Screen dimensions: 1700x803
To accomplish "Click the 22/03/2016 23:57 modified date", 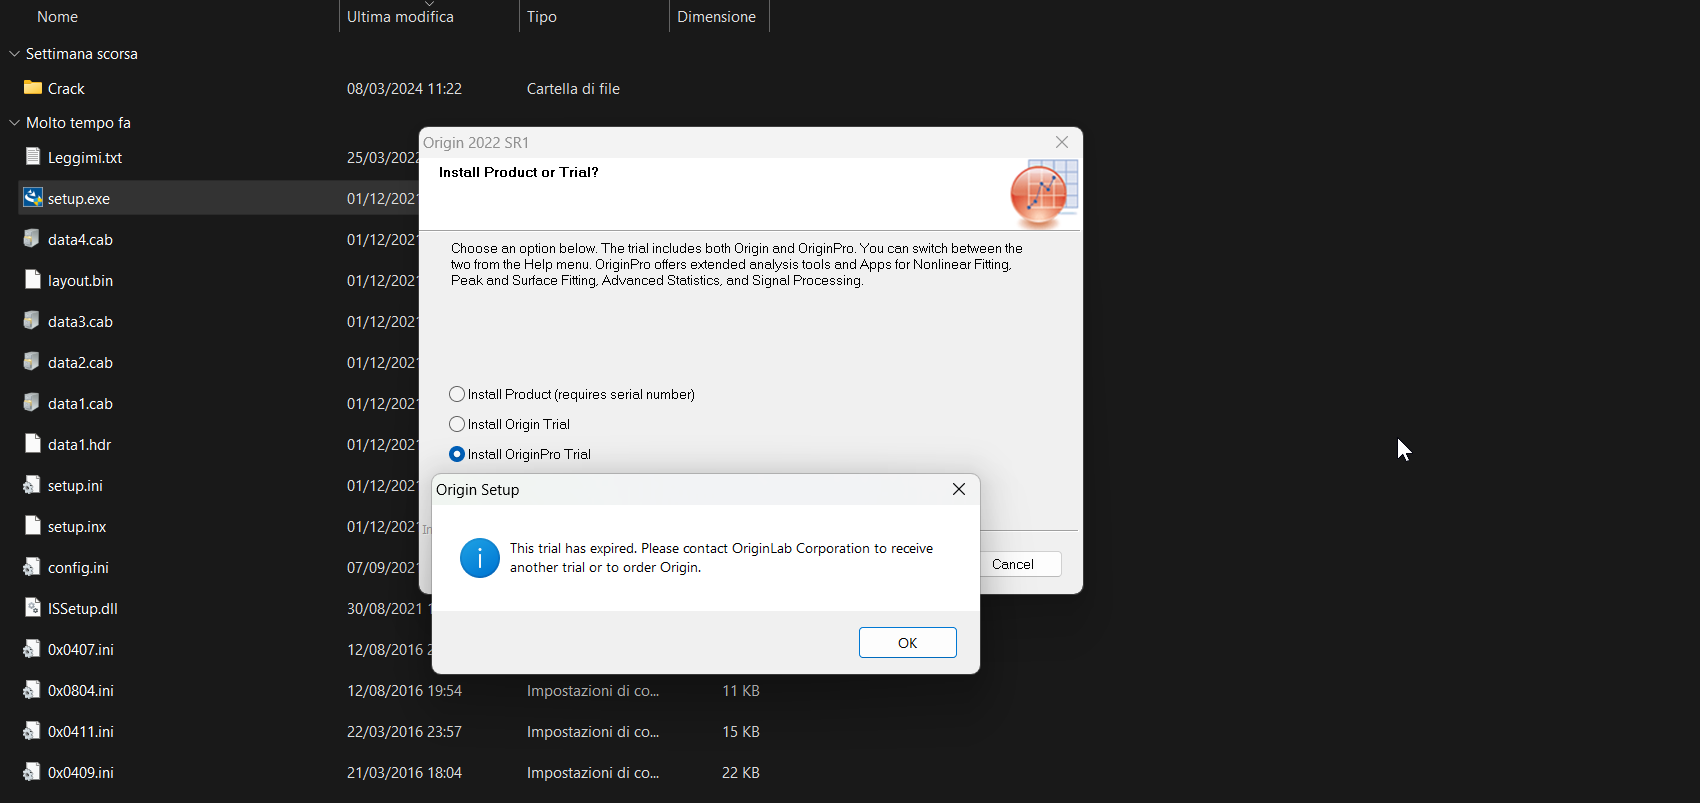I will [x=404, y=732].
